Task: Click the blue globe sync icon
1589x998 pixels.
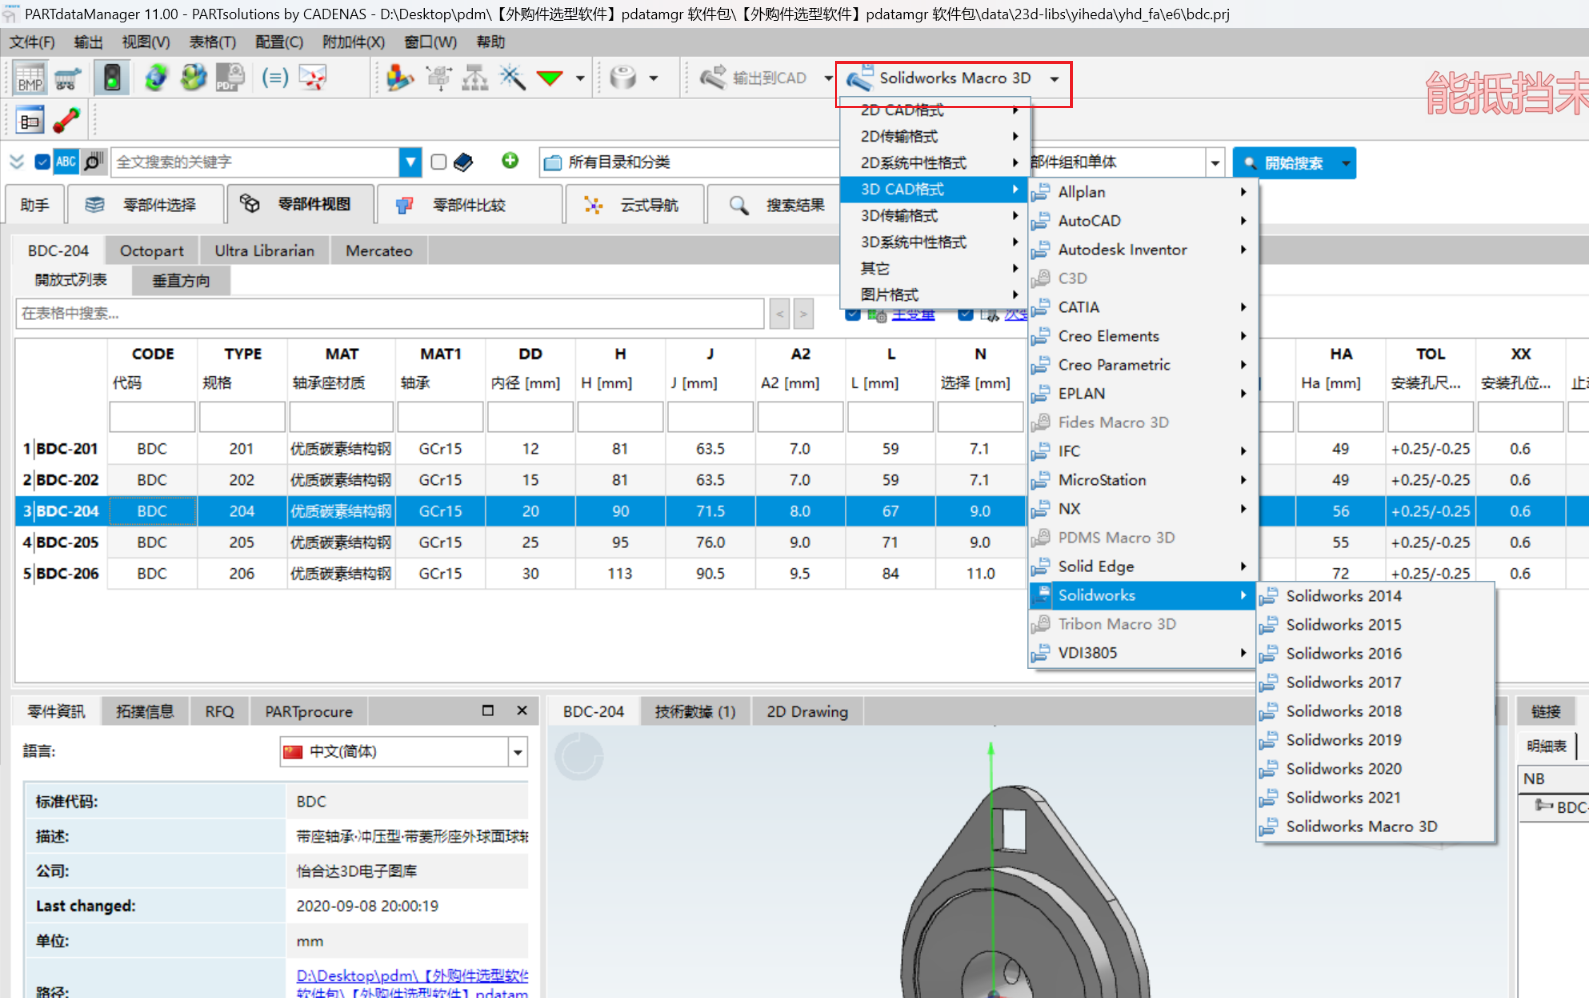Action: [156, 78]
